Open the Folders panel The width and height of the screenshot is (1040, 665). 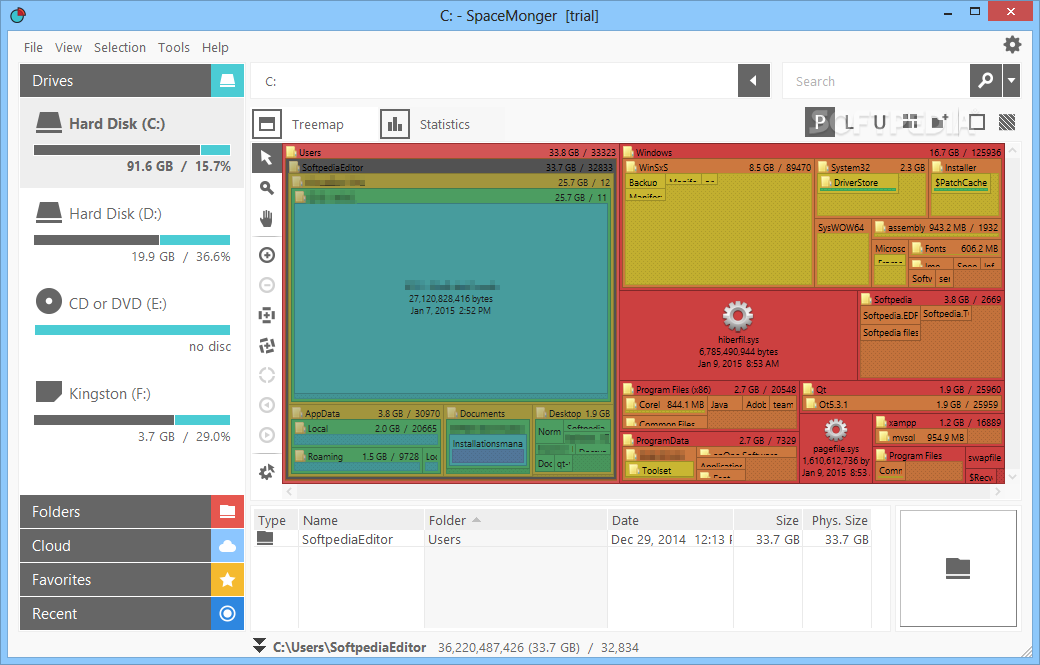[115, 512]
